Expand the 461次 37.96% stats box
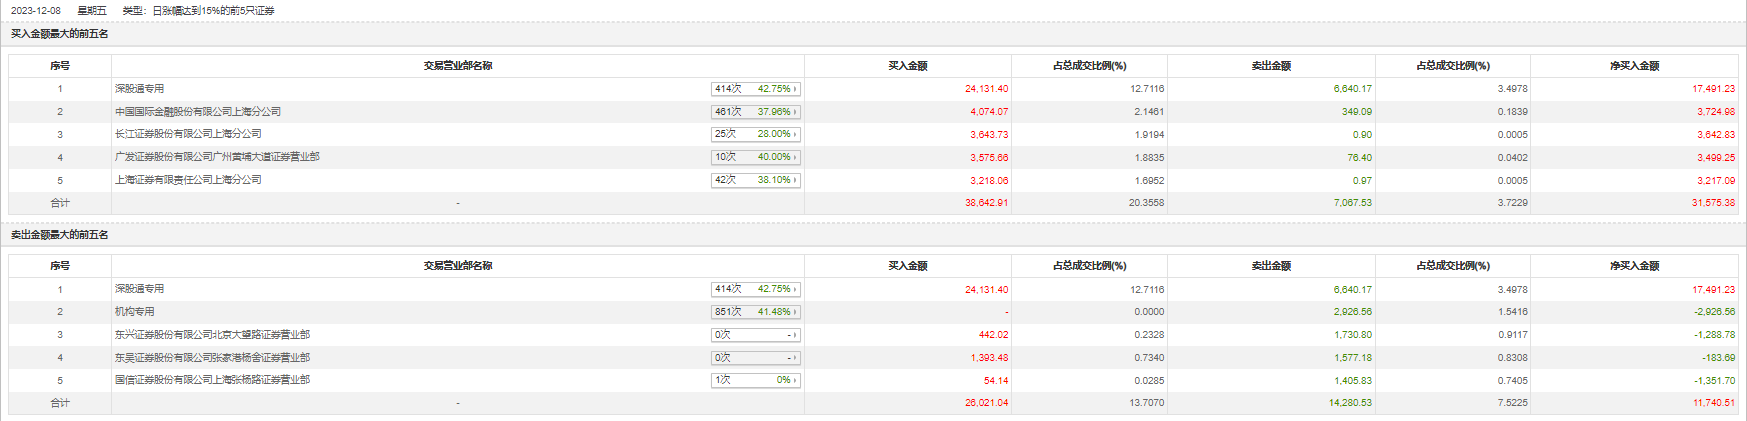1747x421 pixels. pos(756,112)
